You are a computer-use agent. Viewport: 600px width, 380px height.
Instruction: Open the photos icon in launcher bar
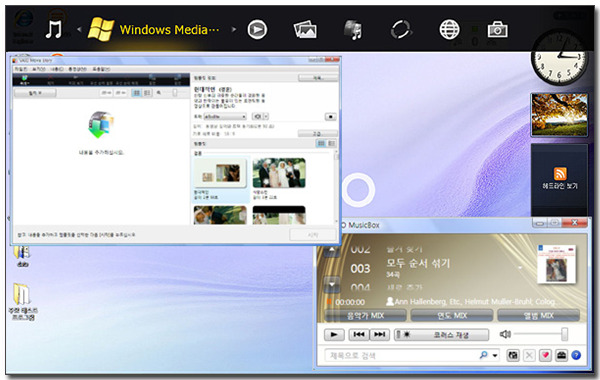[305, 29]
